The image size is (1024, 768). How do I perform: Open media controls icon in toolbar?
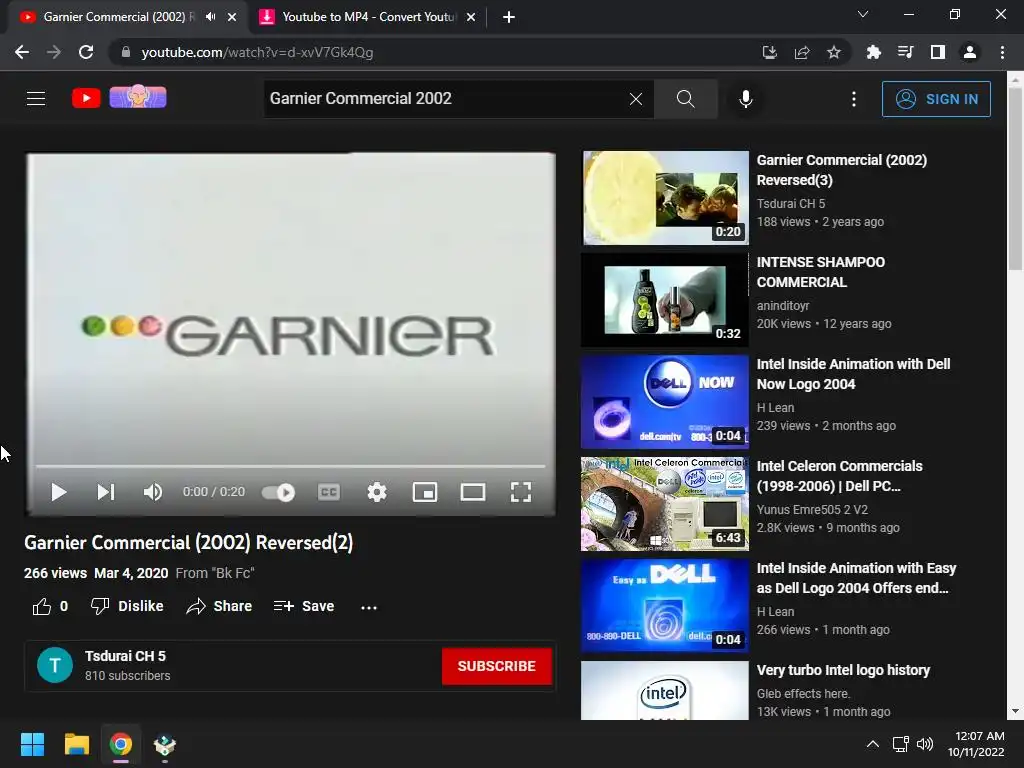905,52
